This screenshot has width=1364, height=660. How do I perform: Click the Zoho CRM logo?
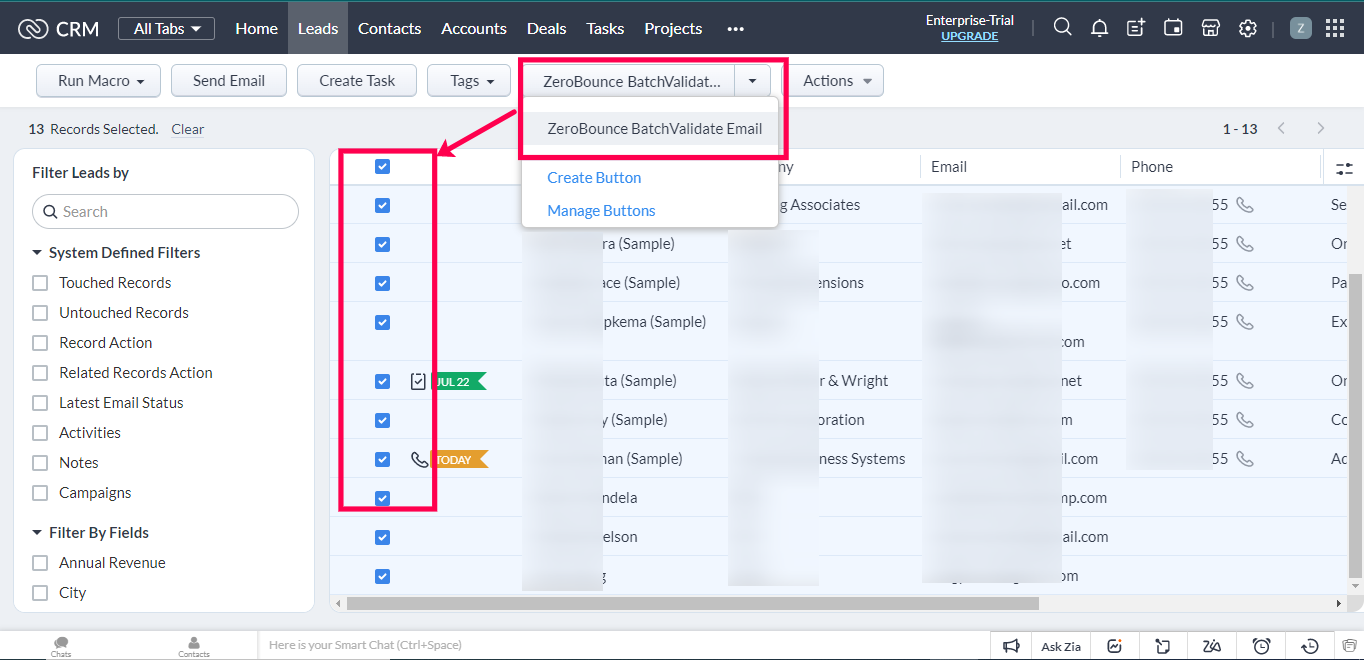(x=58, y=29)
